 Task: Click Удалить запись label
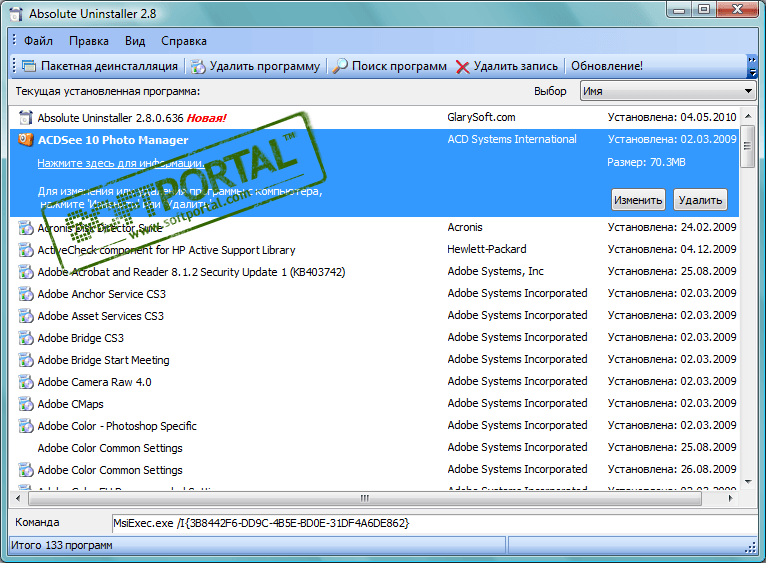click(515, 66)
